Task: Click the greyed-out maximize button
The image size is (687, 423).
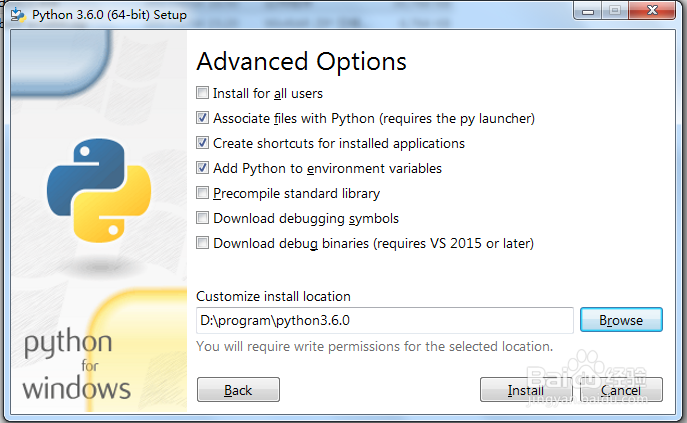Action: (x=615, y=11)
